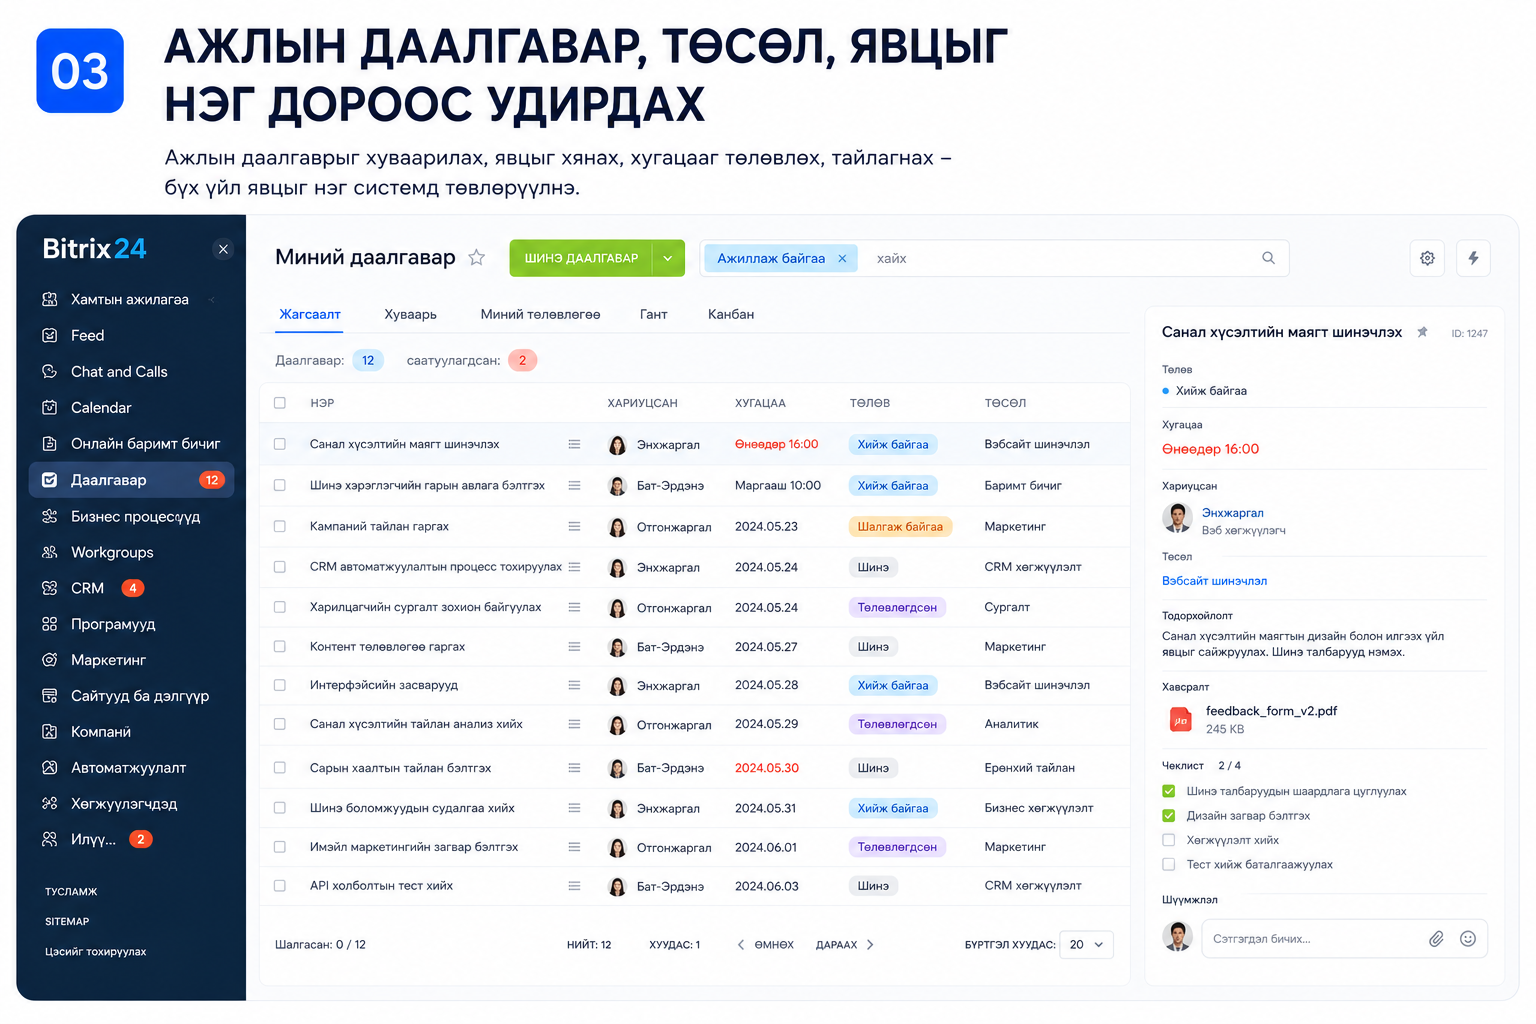Open row menu for Кампаний тайлан гаргах
This screenshot has height=1024, width=1536.
(574, 526)
